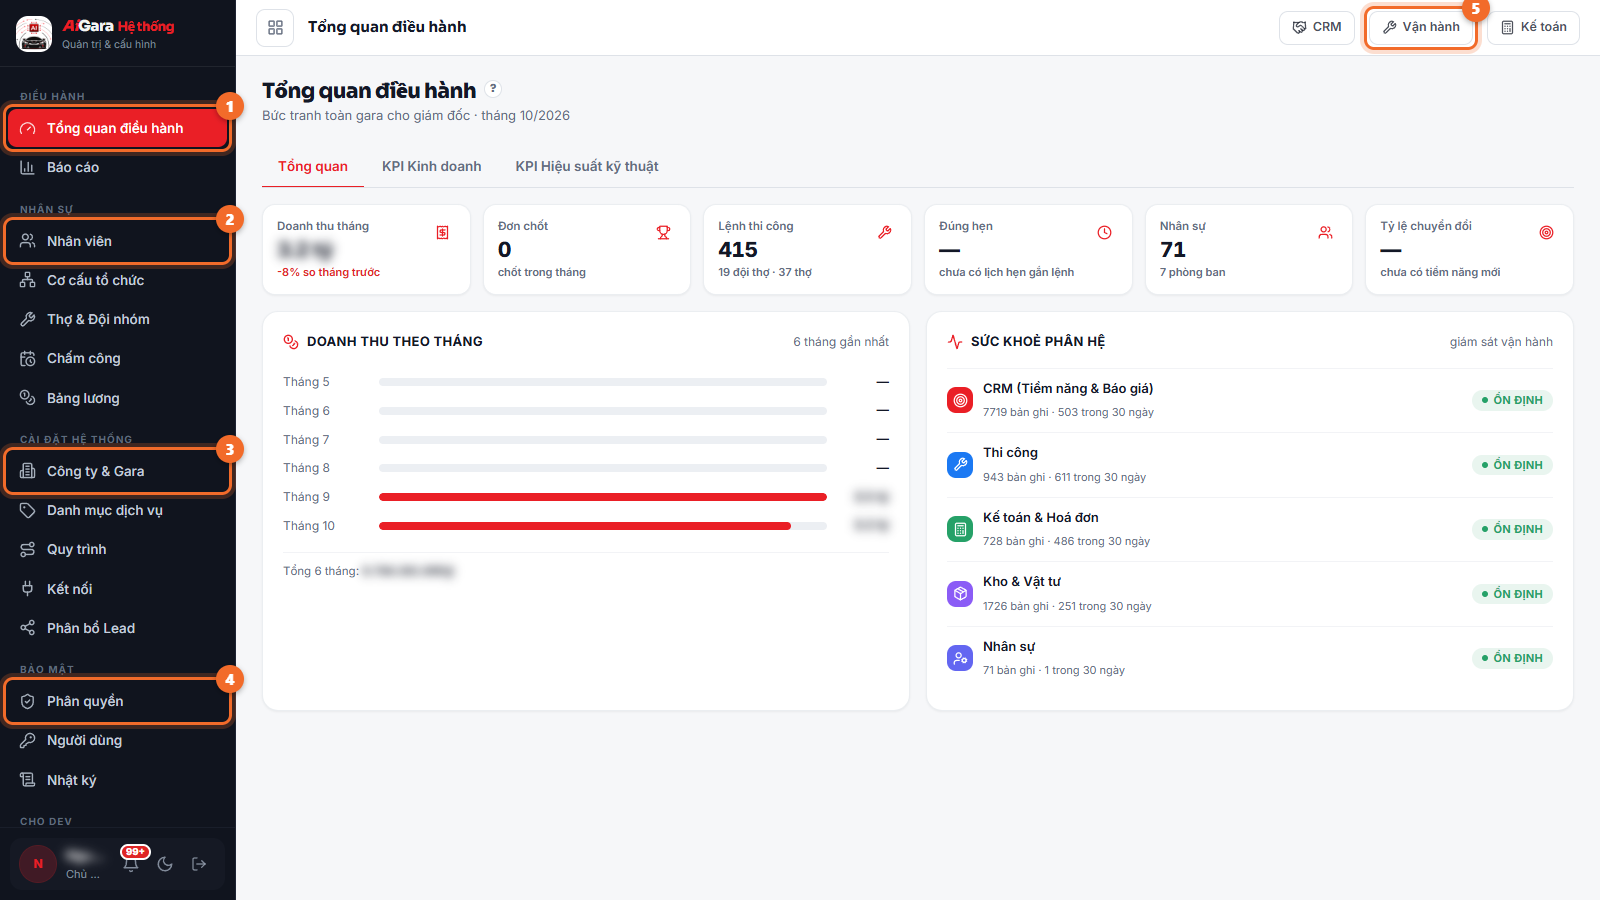1600x900 pixels.
Task: Click people icon on Nhân sự card
Action: [1325, 233]
